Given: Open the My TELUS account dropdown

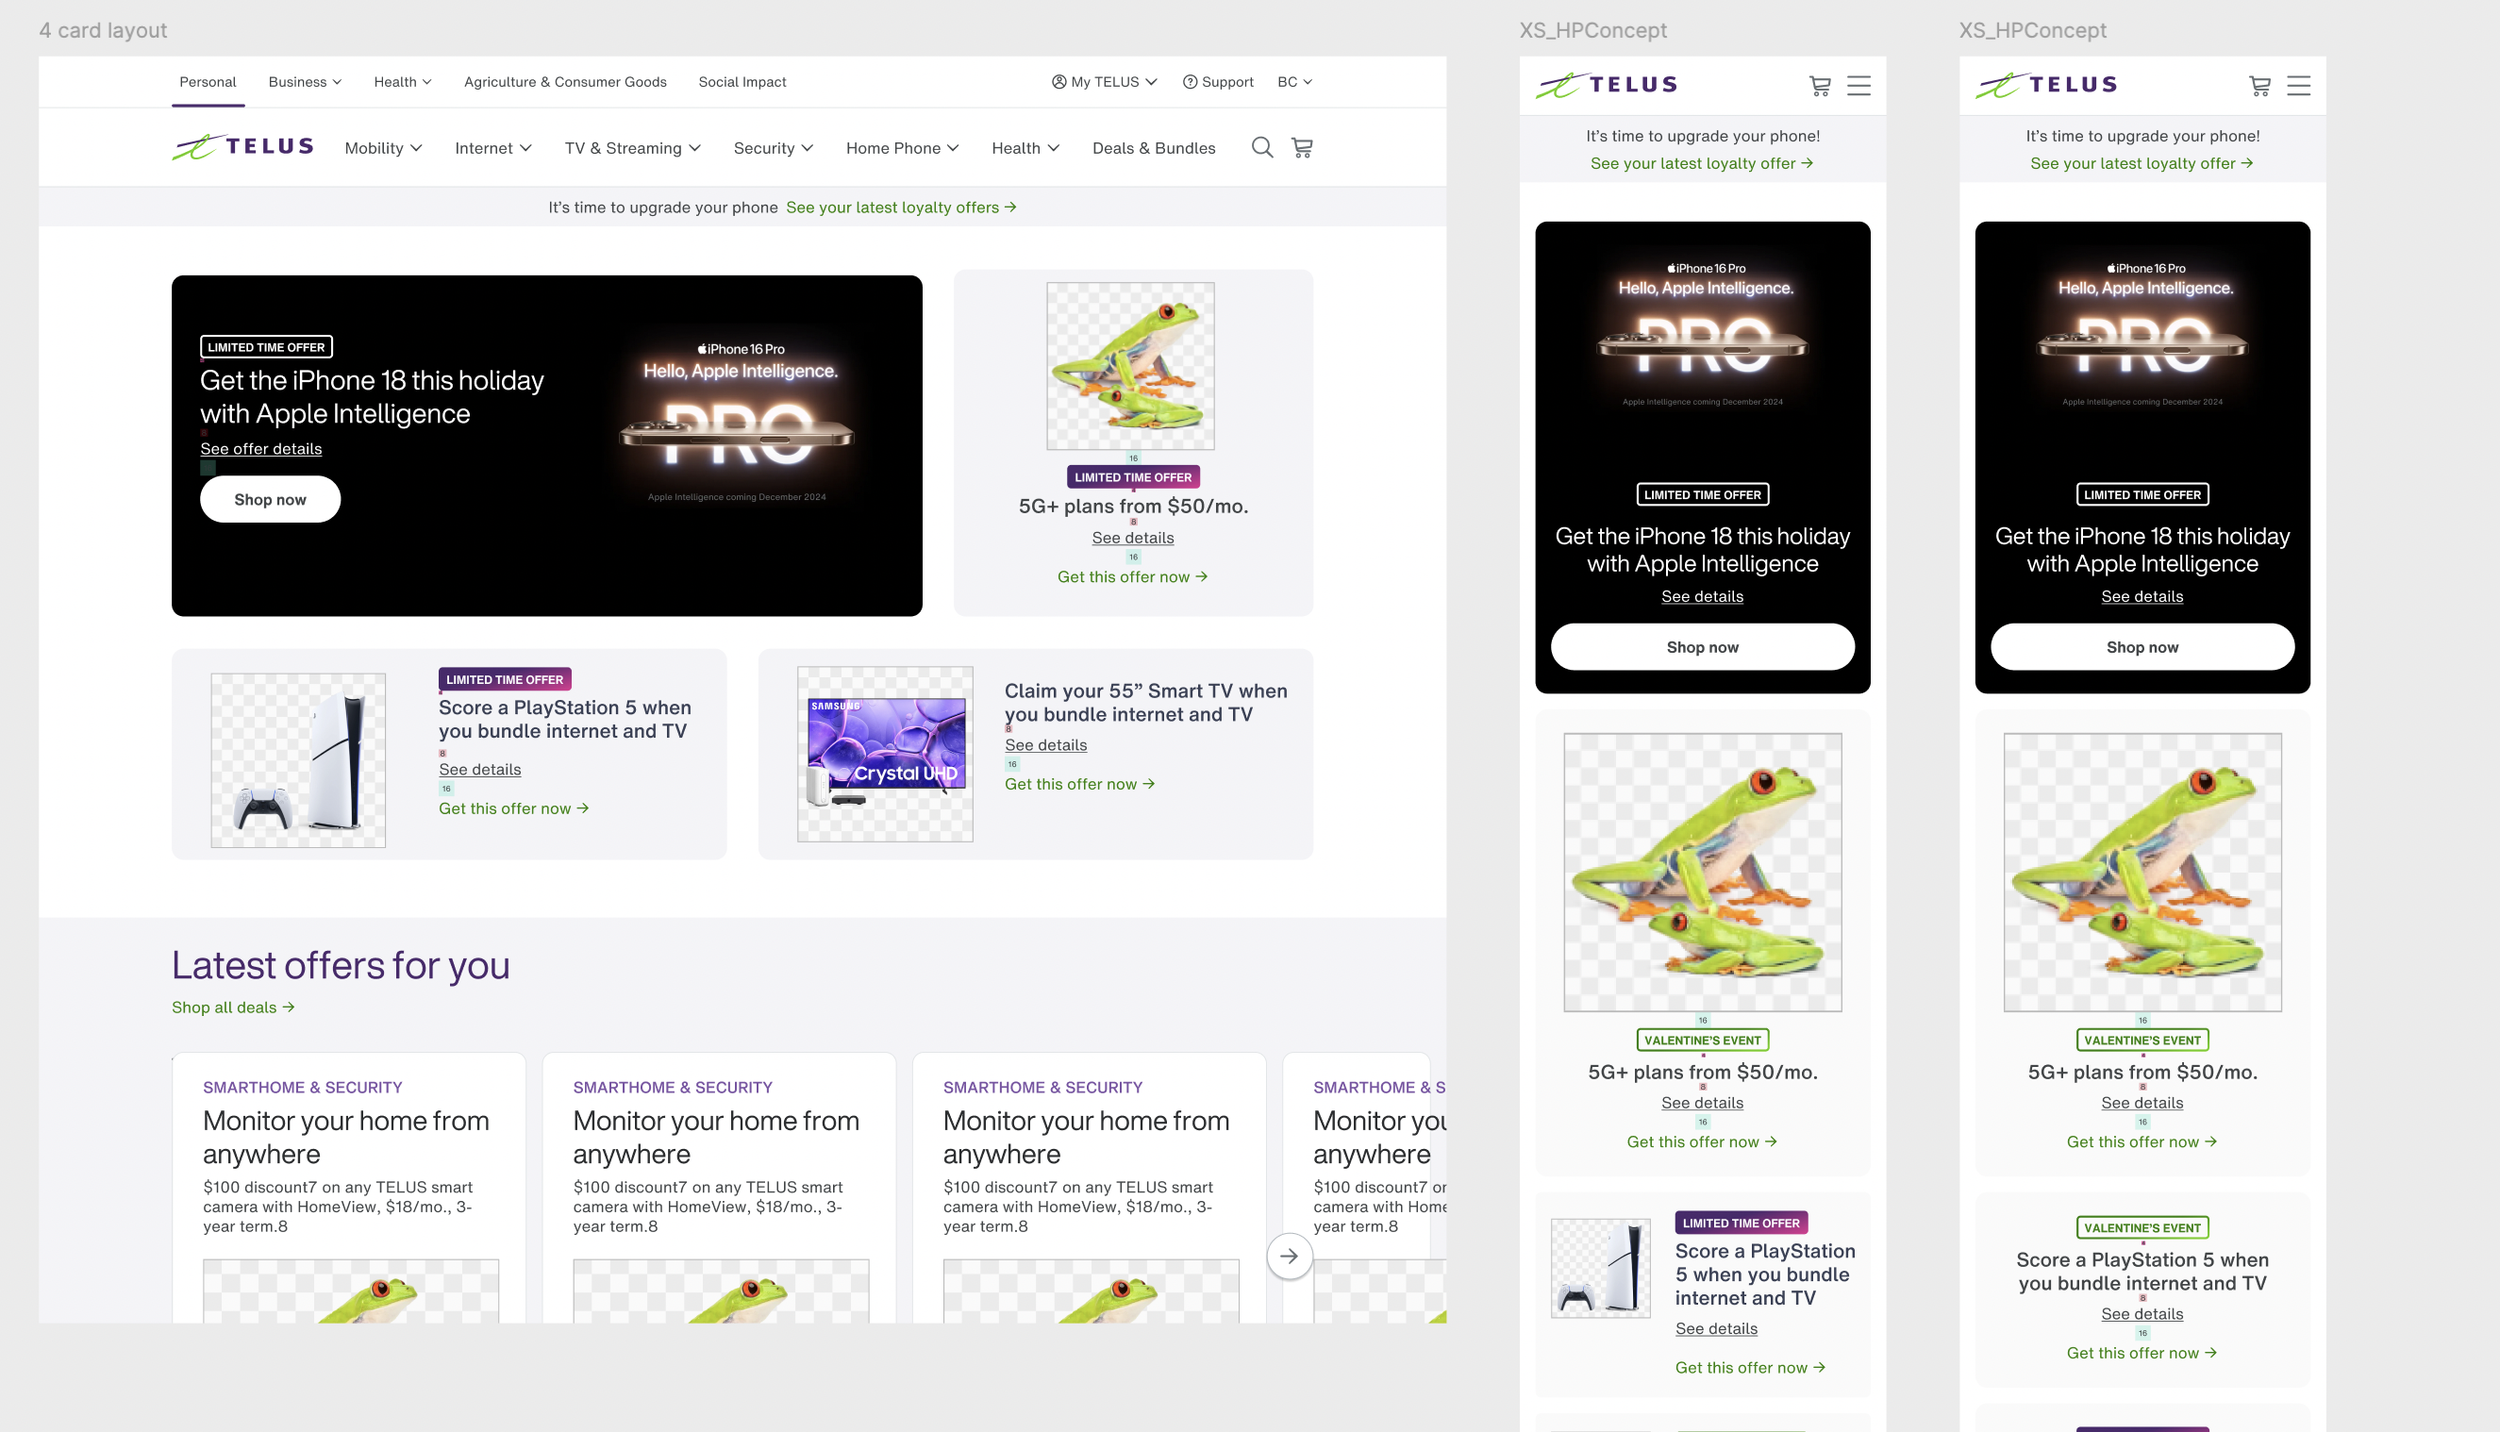Looking at the screenshot, I should [x=1104, y=82].
